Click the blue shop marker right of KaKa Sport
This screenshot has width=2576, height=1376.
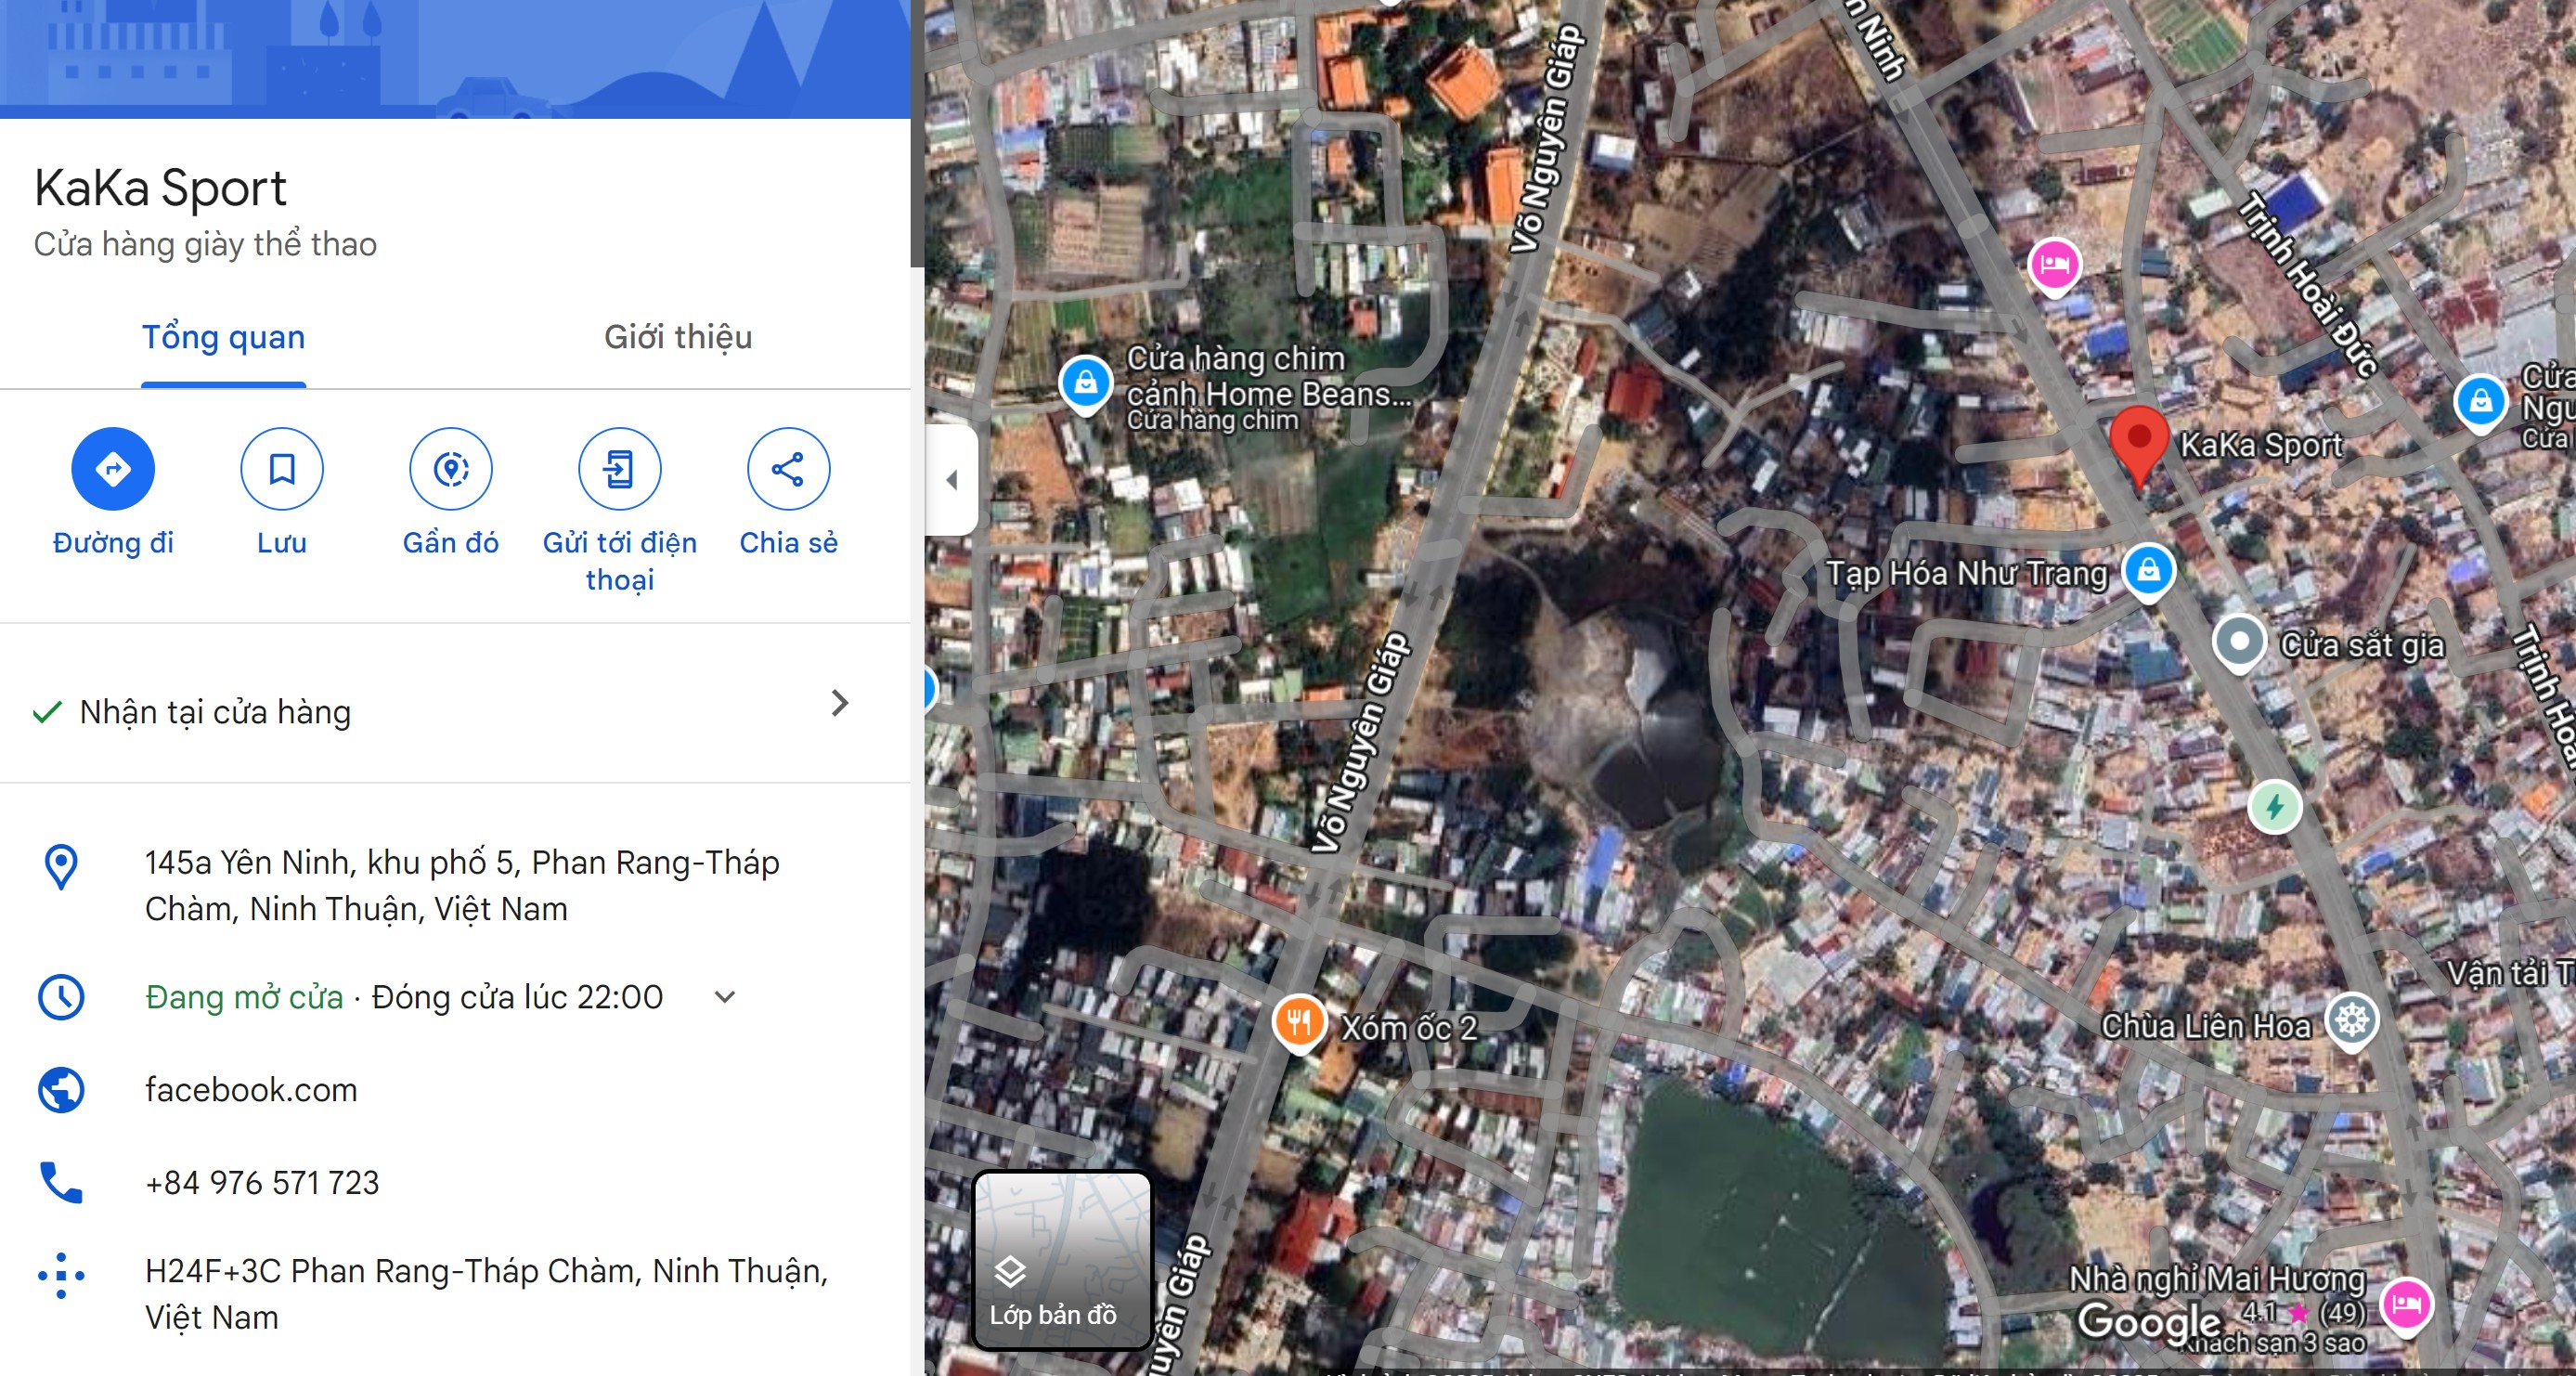pos(2480,403)
